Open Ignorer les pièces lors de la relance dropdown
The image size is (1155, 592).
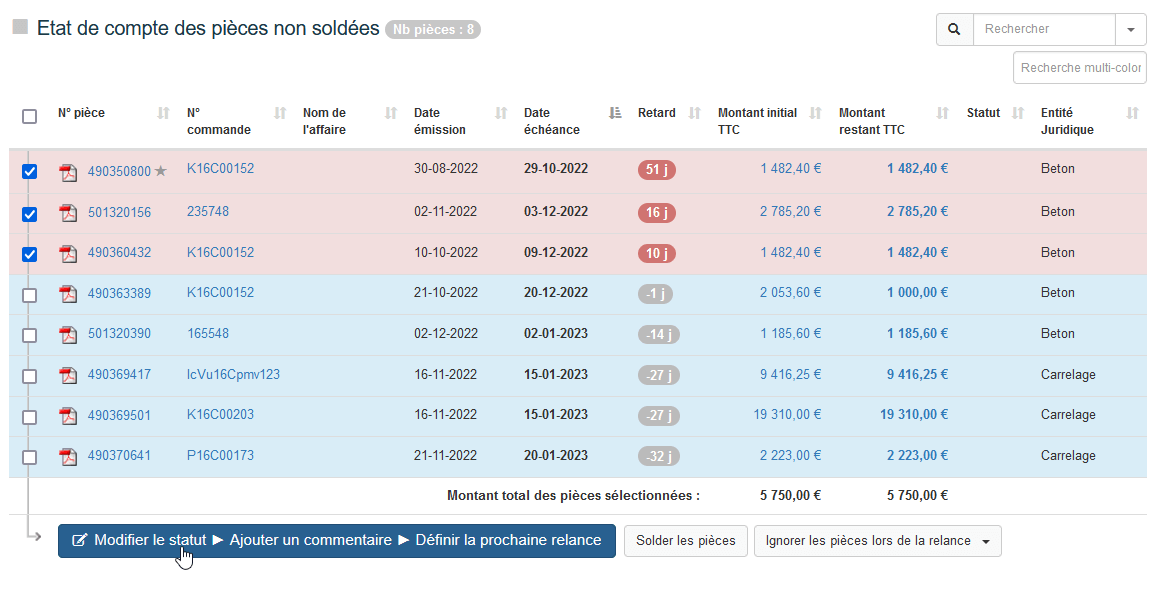pos(877,541)
